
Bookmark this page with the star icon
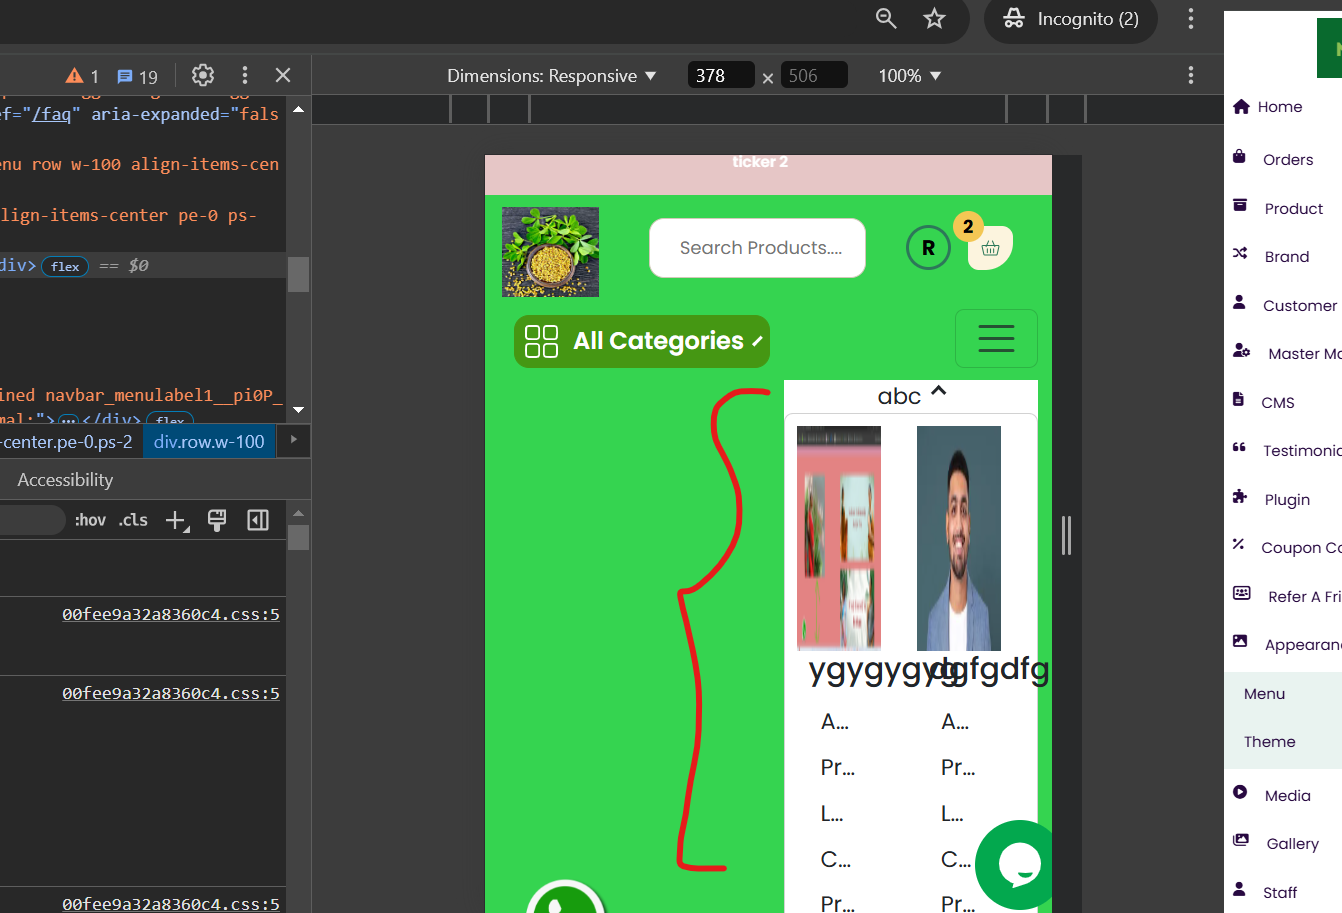(934, 18)
